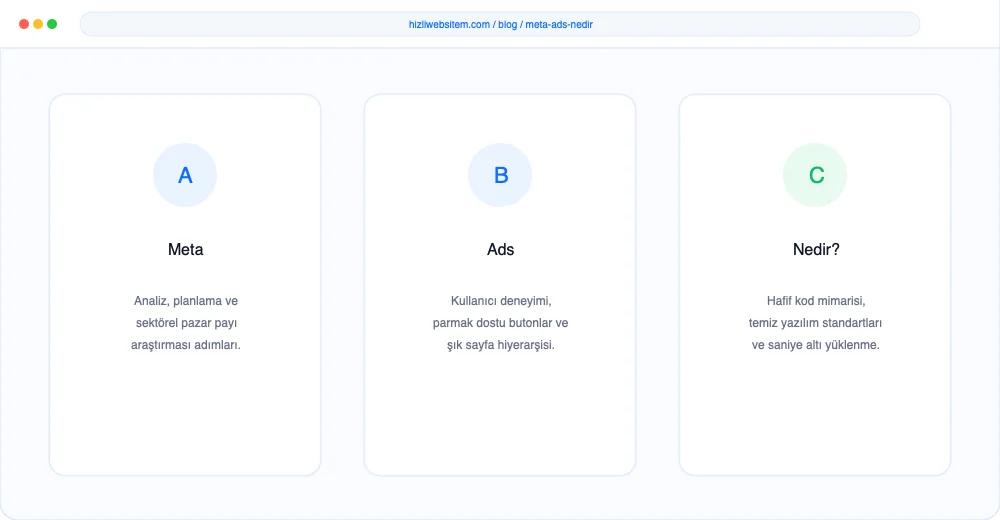
Task: Select the Meta card heading
Action: 186,249
